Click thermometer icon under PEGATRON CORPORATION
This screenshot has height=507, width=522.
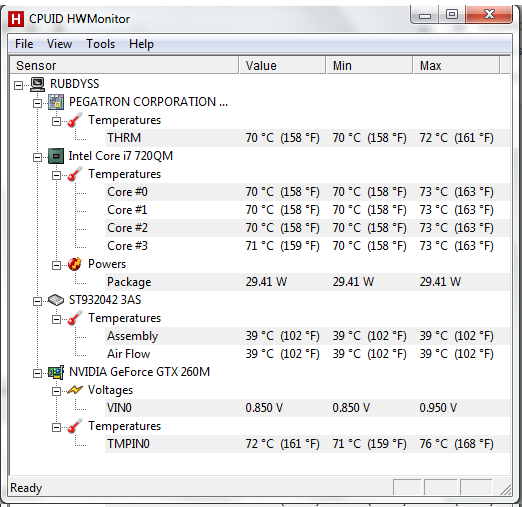point(75,120)
